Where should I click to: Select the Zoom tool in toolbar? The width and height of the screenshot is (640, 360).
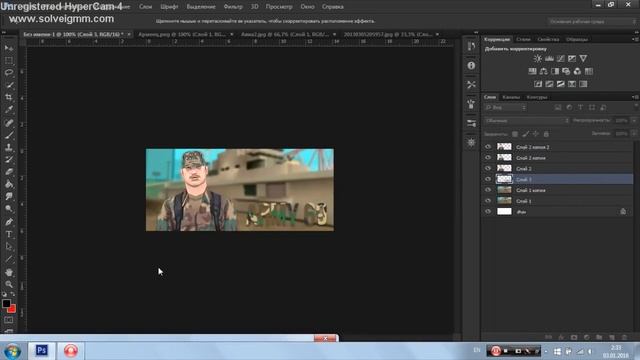(9, 284)
